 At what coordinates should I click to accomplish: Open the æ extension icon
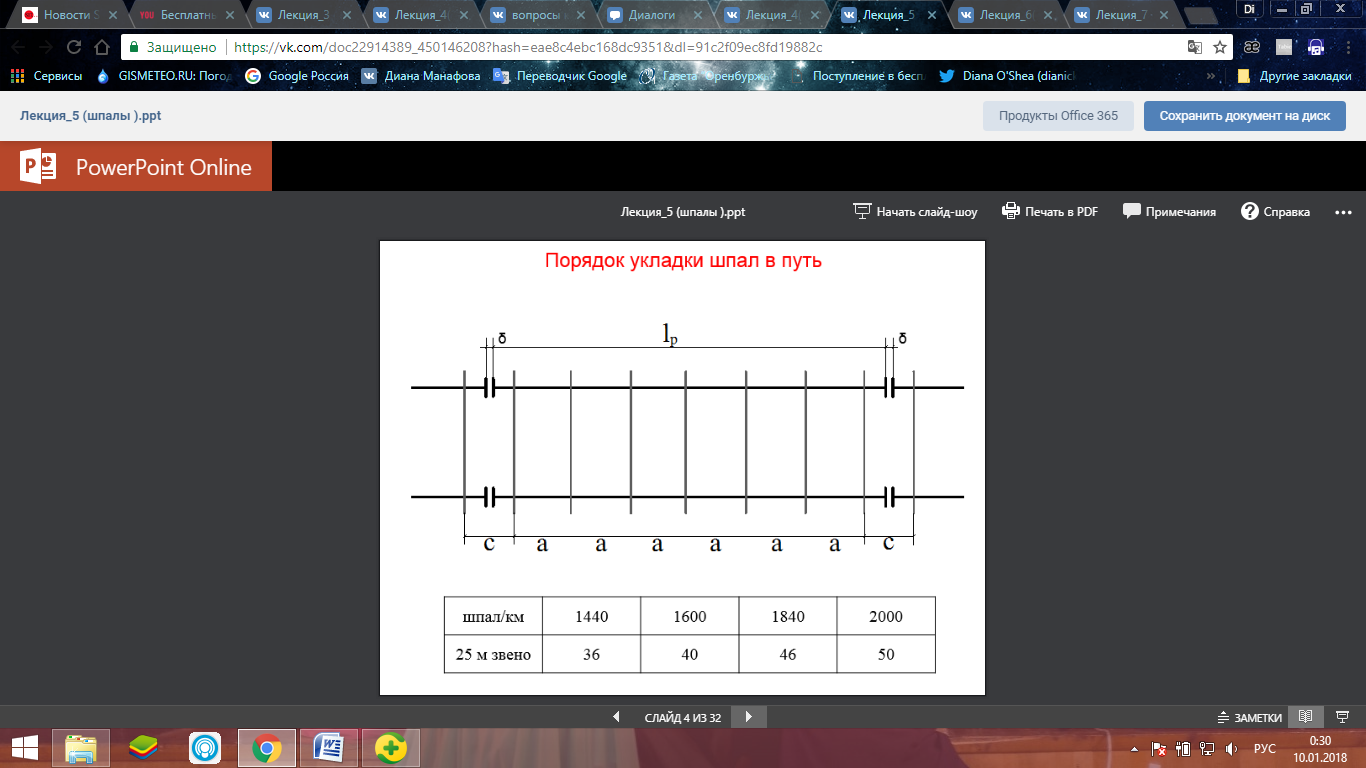click(1251, 47)
